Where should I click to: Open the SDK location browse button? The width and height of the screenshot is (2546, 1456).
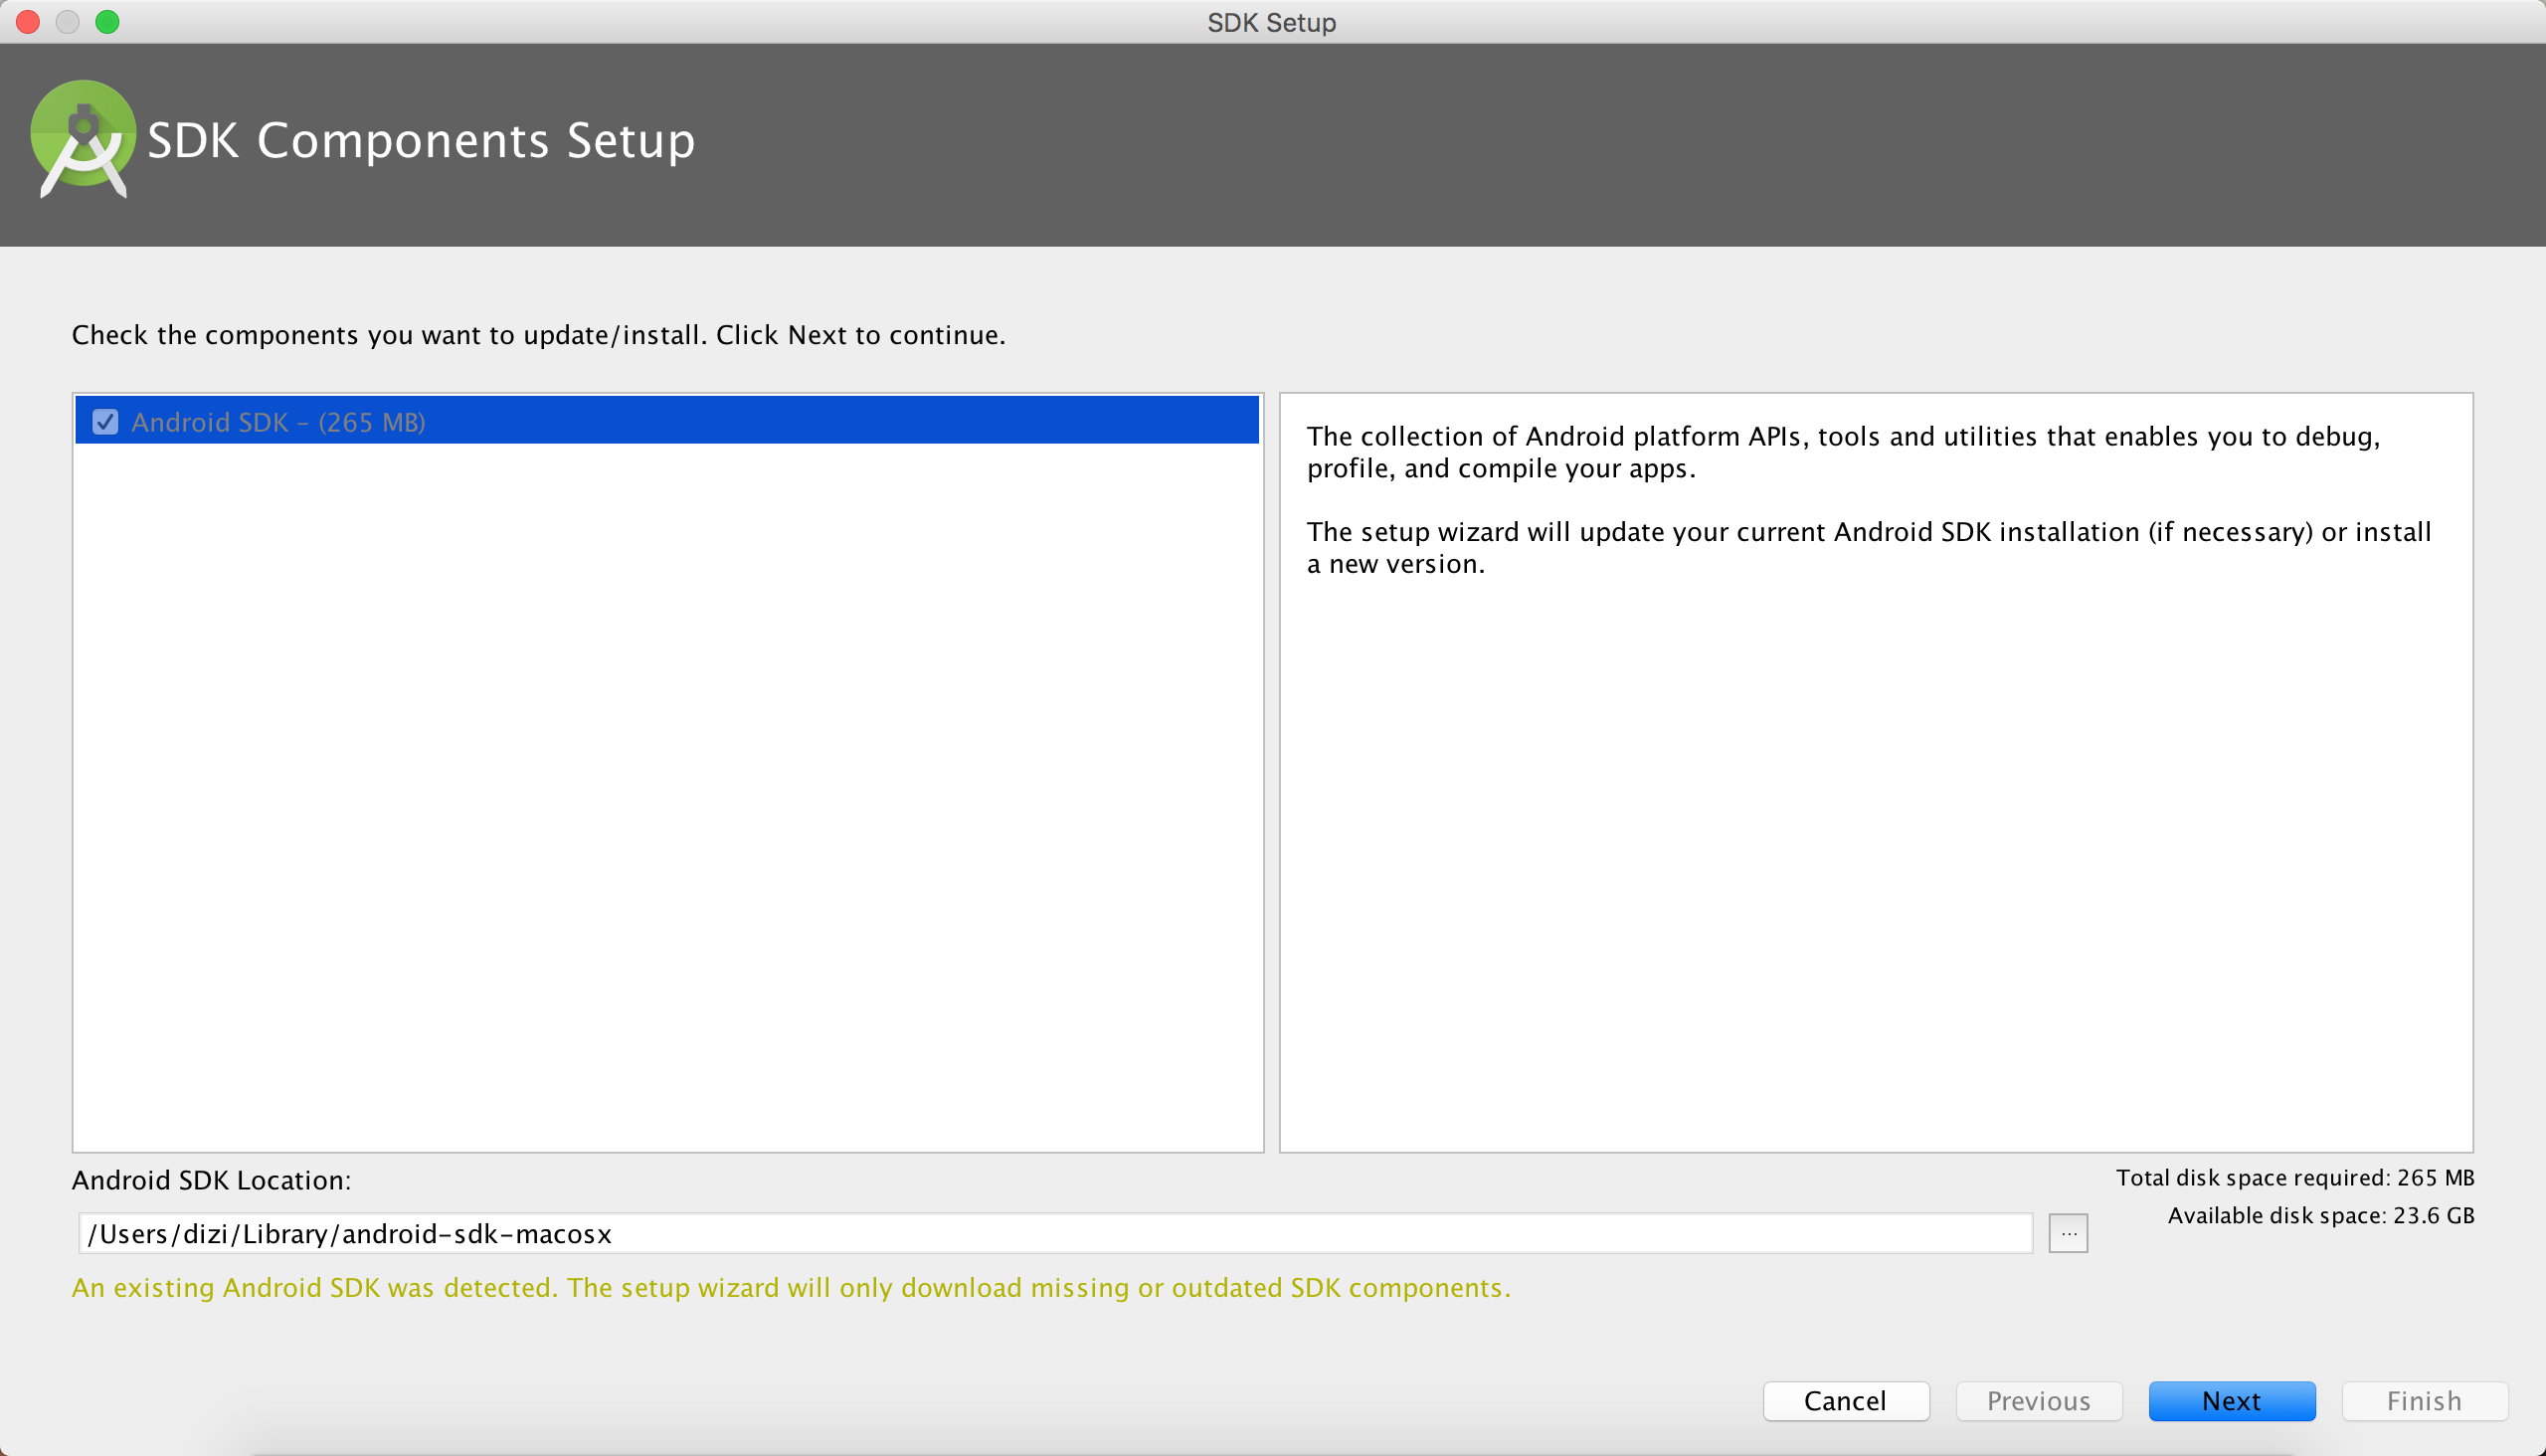coord(2068,1233)
